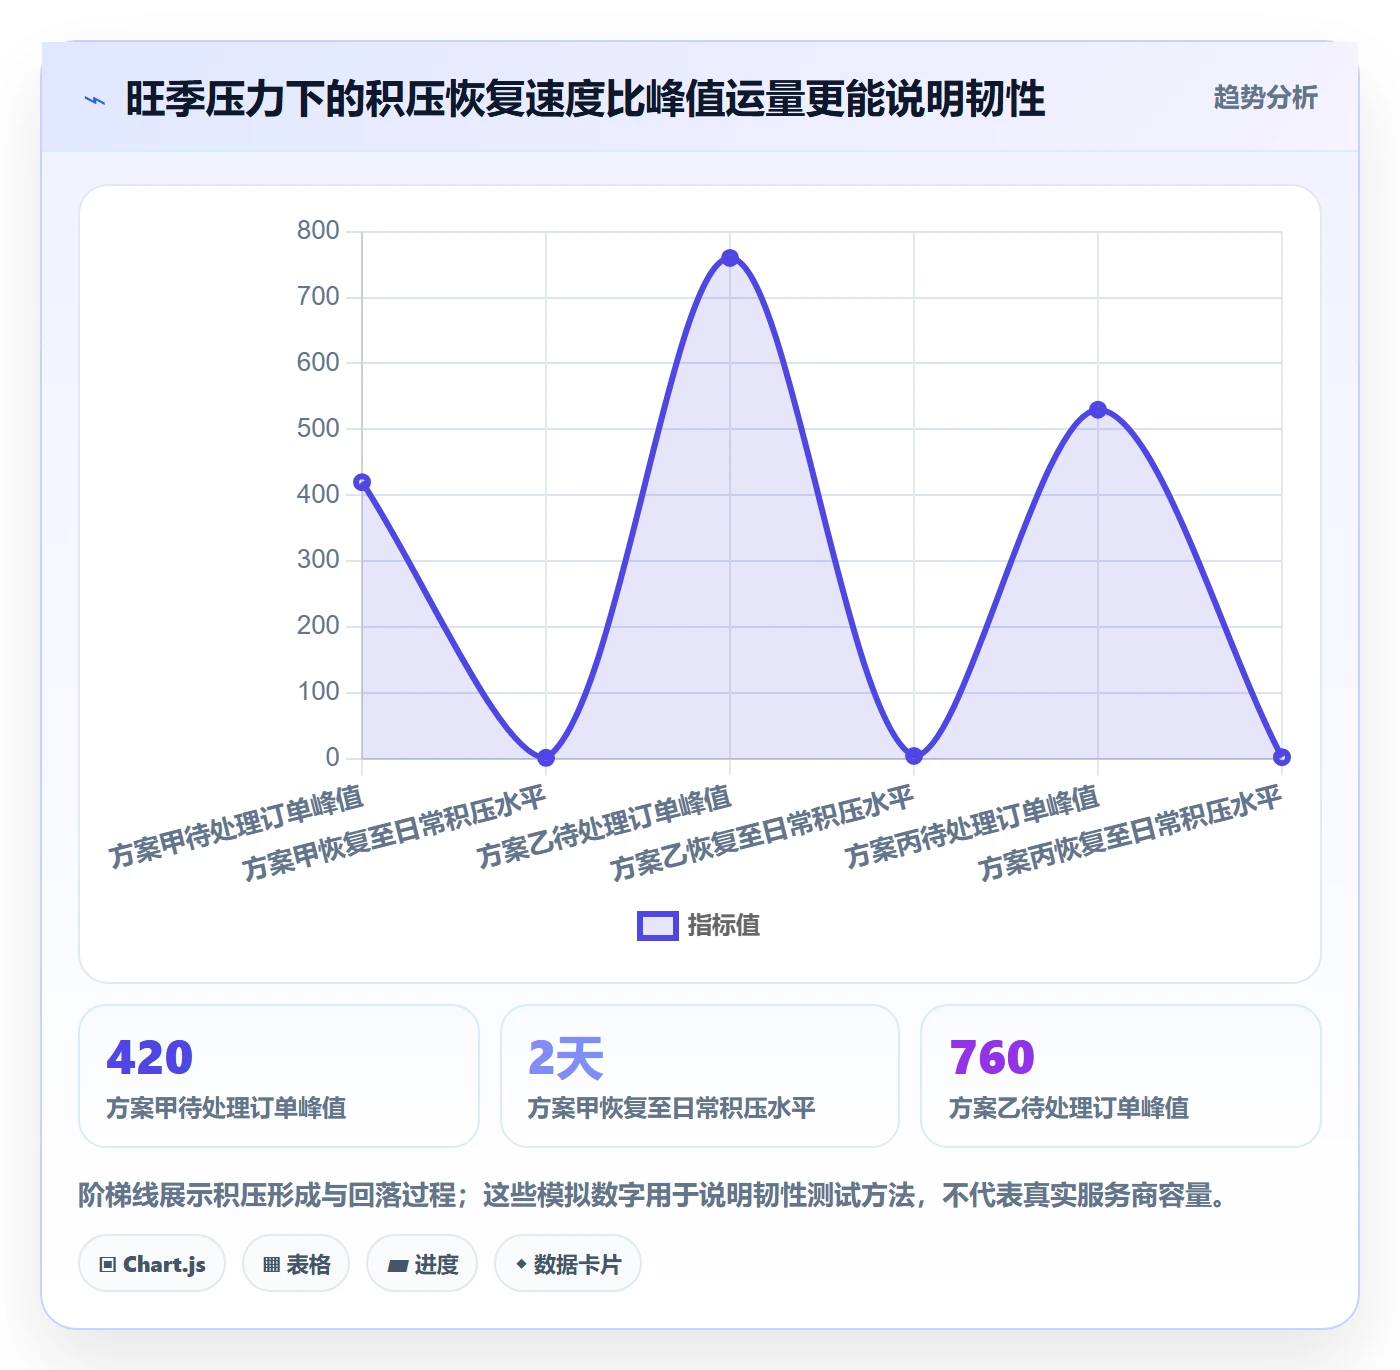Click the x-axis label 方案丙恢复至日常积压水平
Image resolution: width=1400 pixels, height=1370 pixels.
(x=1131, y=834)
